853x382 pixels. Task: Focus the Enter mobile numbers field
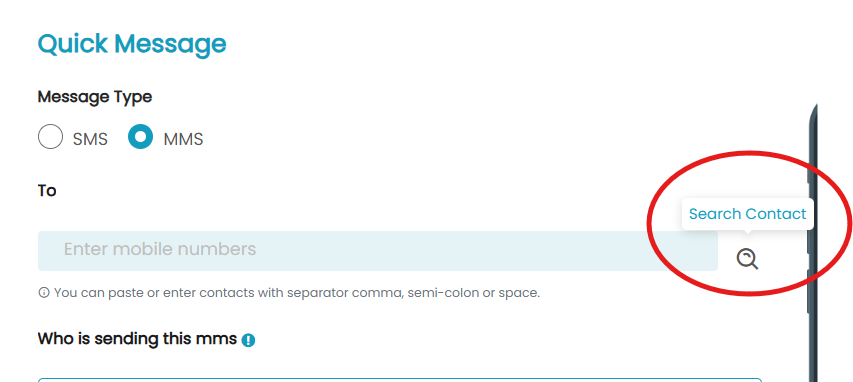tap(378, 251)
